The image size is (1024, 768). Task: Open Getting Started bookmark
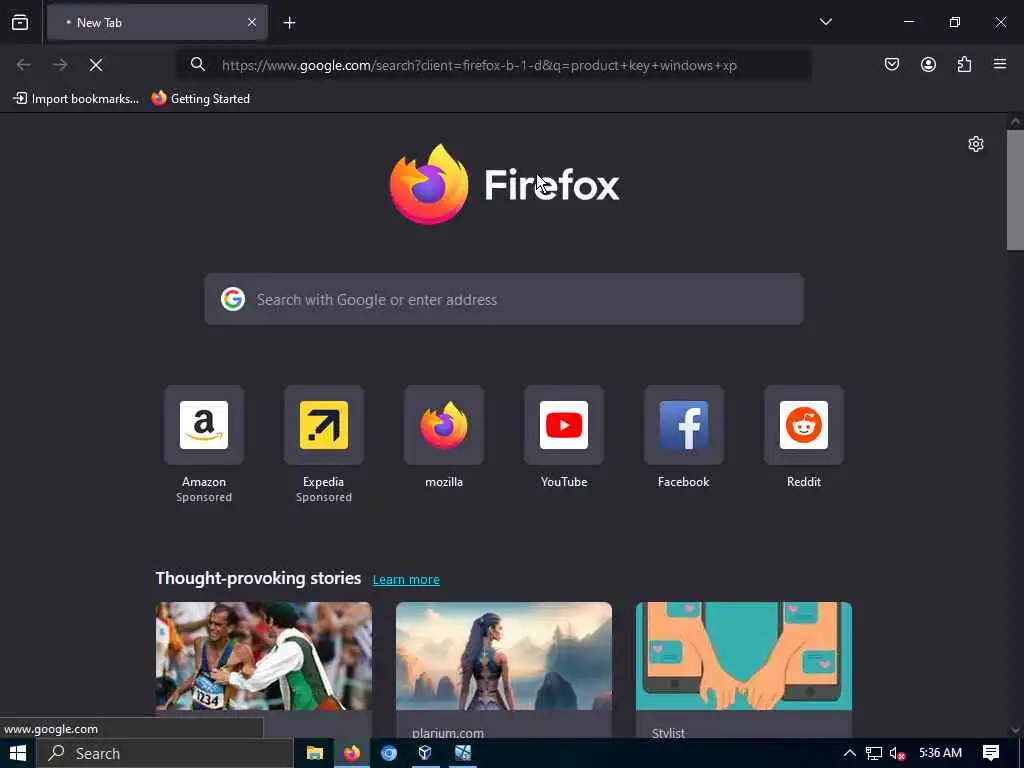click(200, 99)
